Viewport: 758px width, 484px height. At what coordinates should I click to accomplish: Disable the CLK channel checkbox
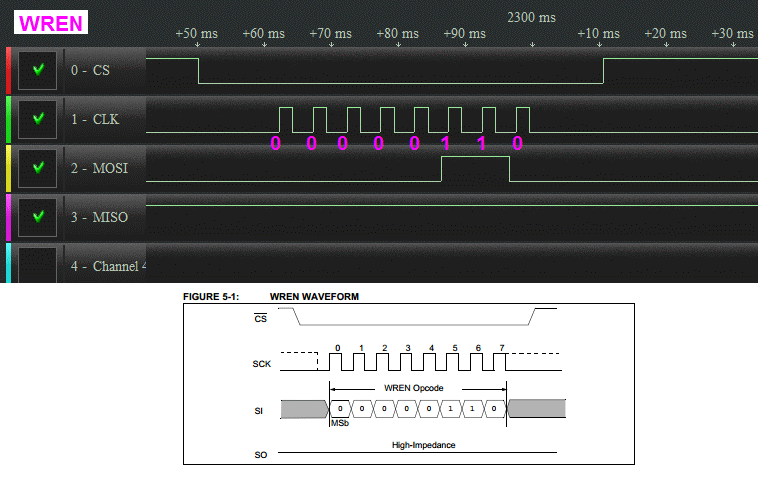click(38, 119)
